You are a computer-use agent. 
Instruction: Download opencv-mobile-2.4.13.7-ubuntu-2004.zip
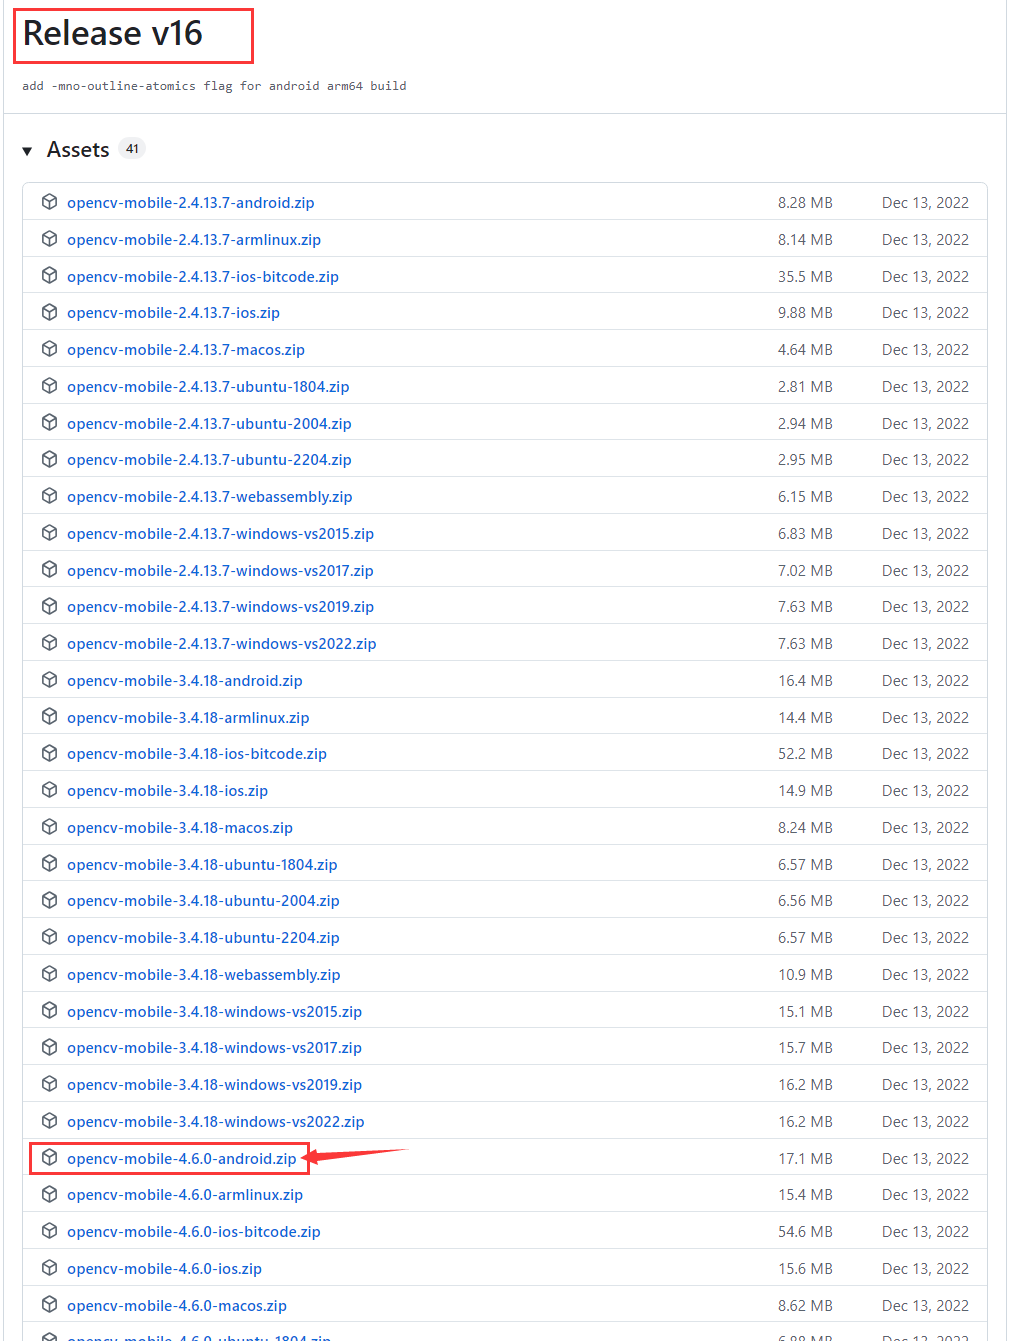pyautogui.click(x=209, y=424)
